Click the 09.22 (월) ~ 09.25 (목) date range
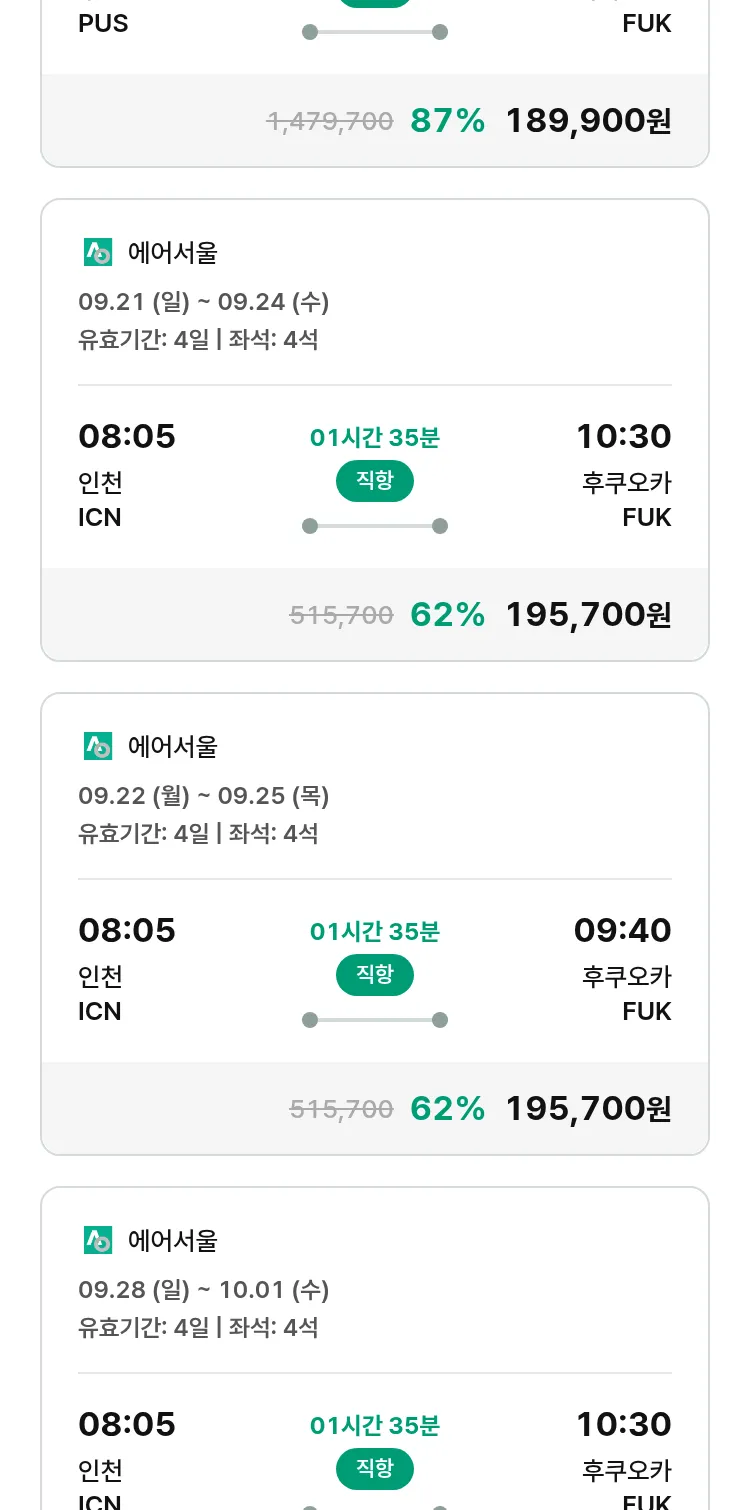 point(204,796)
